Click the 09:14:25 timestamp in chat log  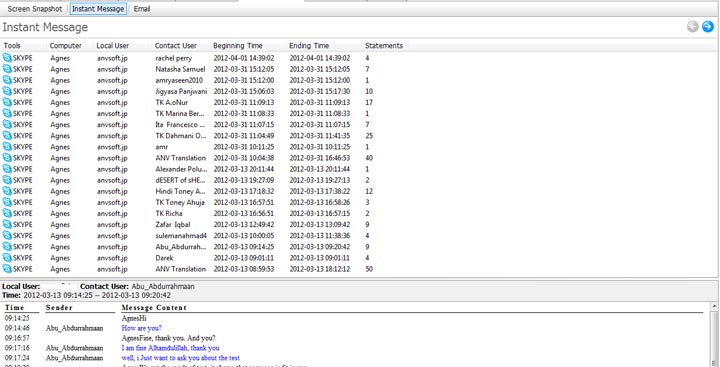(x=17, y=318)
